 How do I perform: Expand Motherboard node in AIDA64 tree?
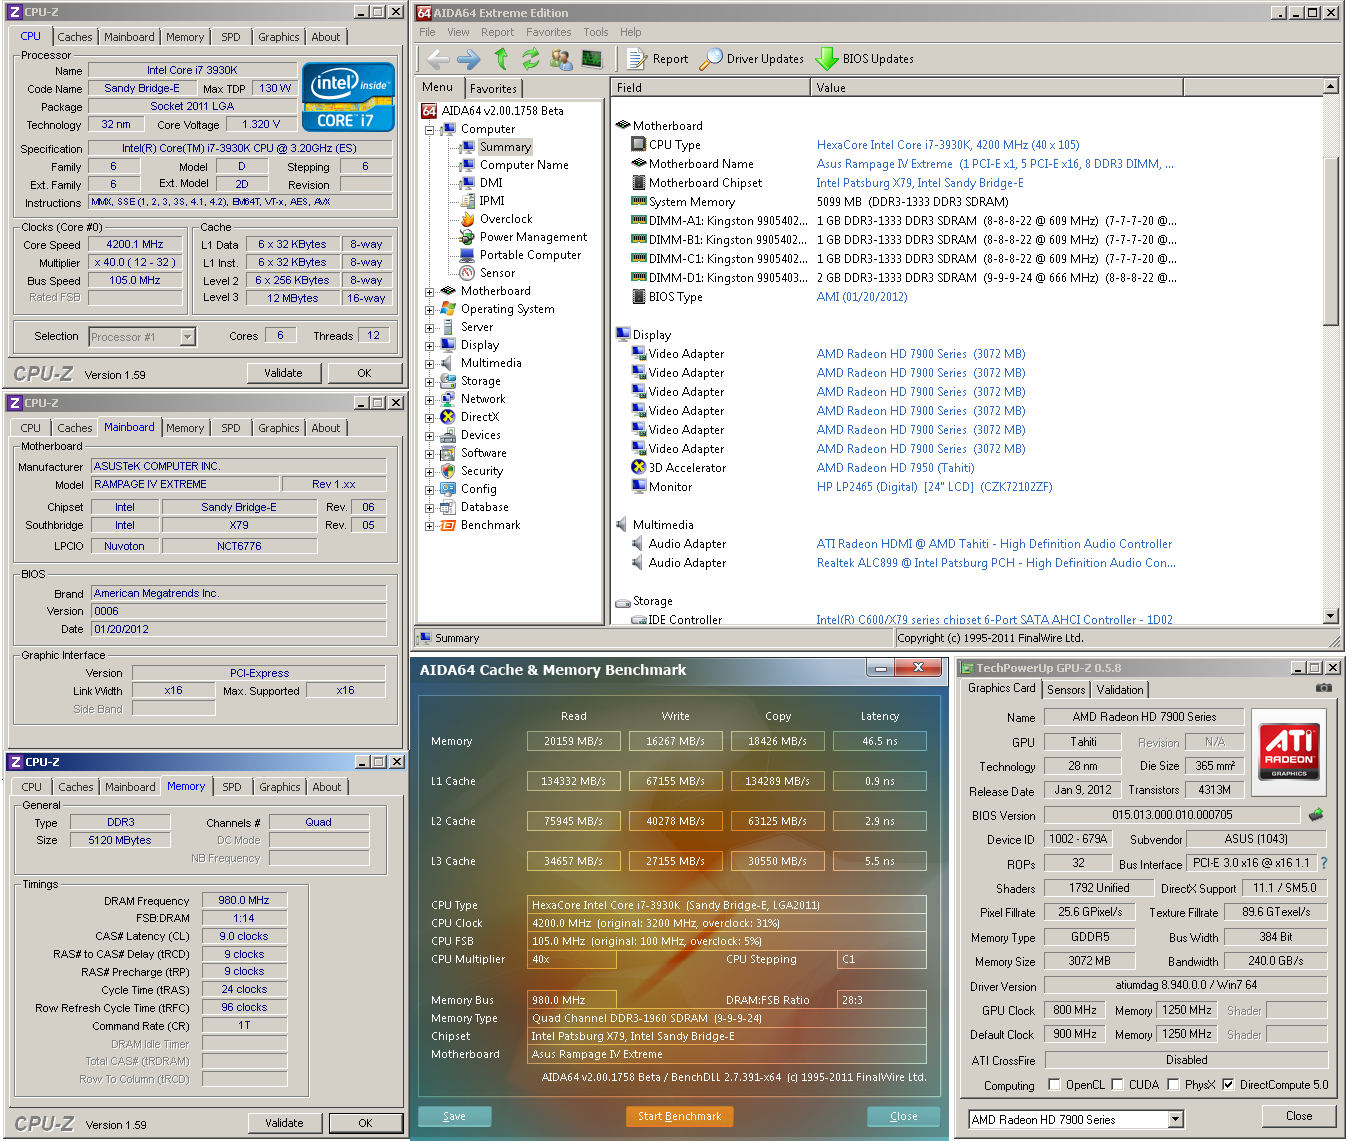point(429,292)
